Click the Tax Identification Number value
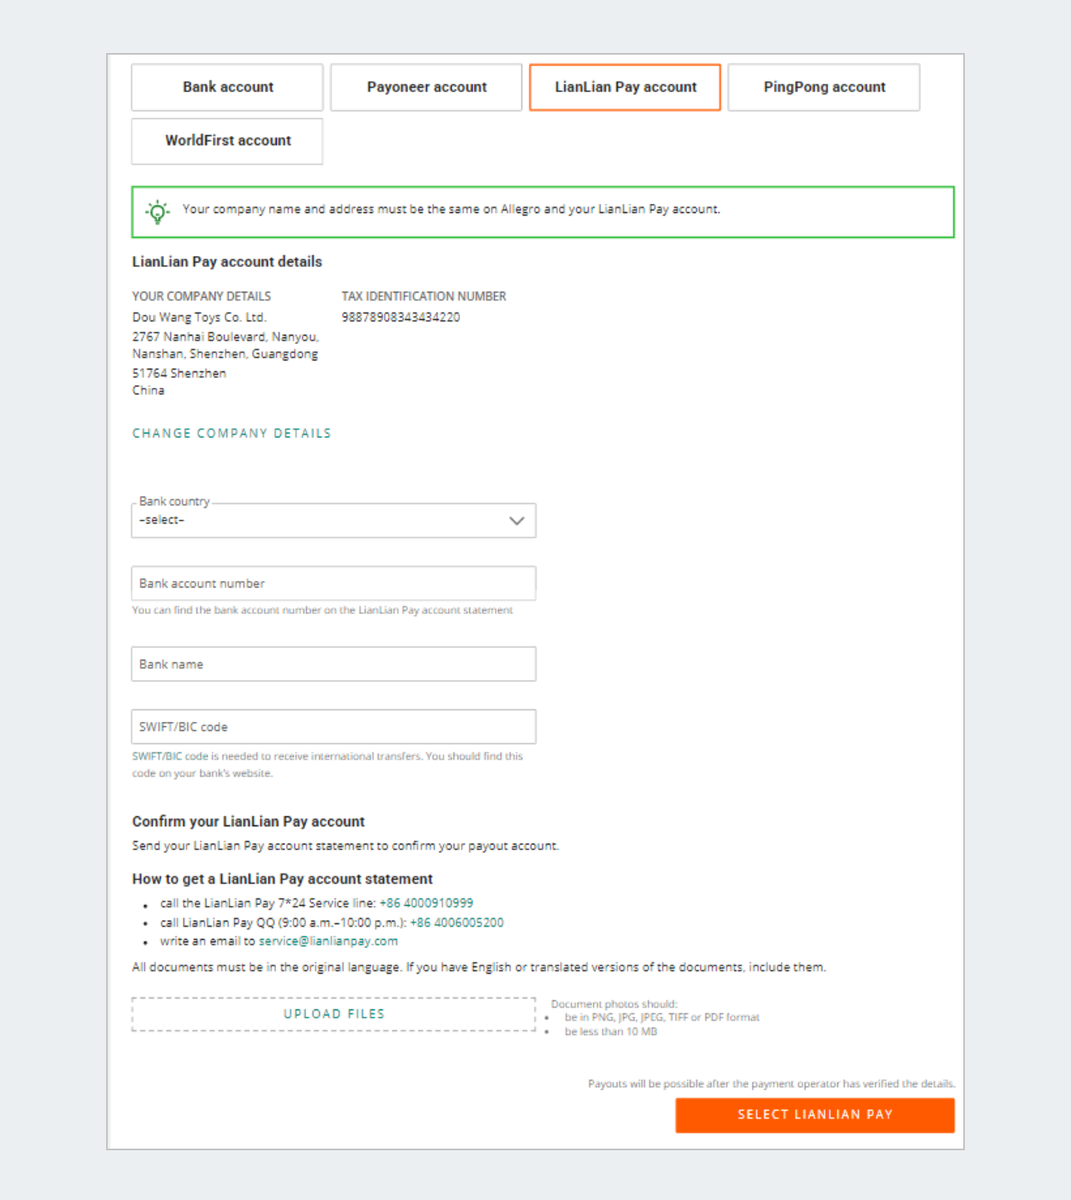Viewport: 1071px width, 1200px height. [x=401, y=317]
